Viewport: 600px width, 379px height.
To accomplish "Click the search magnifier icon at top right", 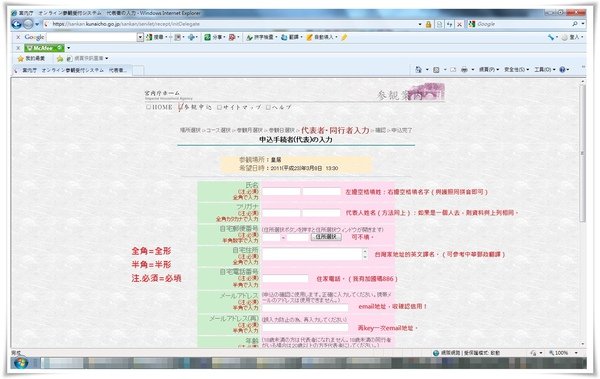I will (x=575, y=24).
